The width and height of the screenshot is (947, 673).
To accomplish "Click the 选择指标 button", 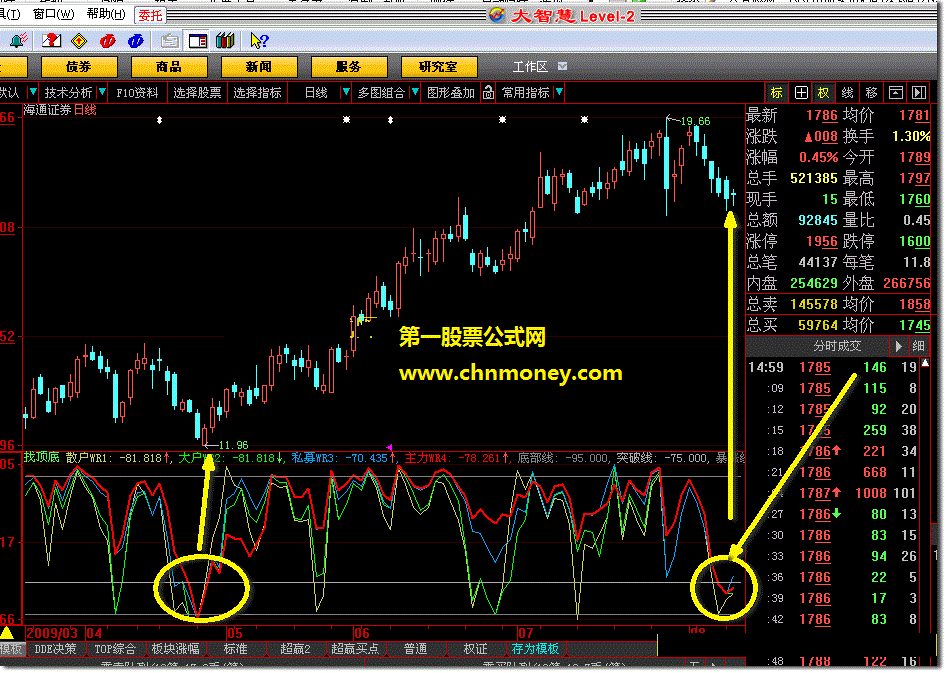I will [257, 92].
